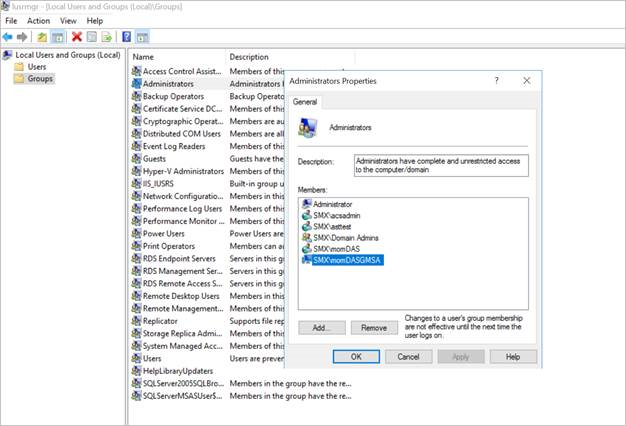Click the Back arrow toolbar icon
The image size is (626, 426).
8,37
